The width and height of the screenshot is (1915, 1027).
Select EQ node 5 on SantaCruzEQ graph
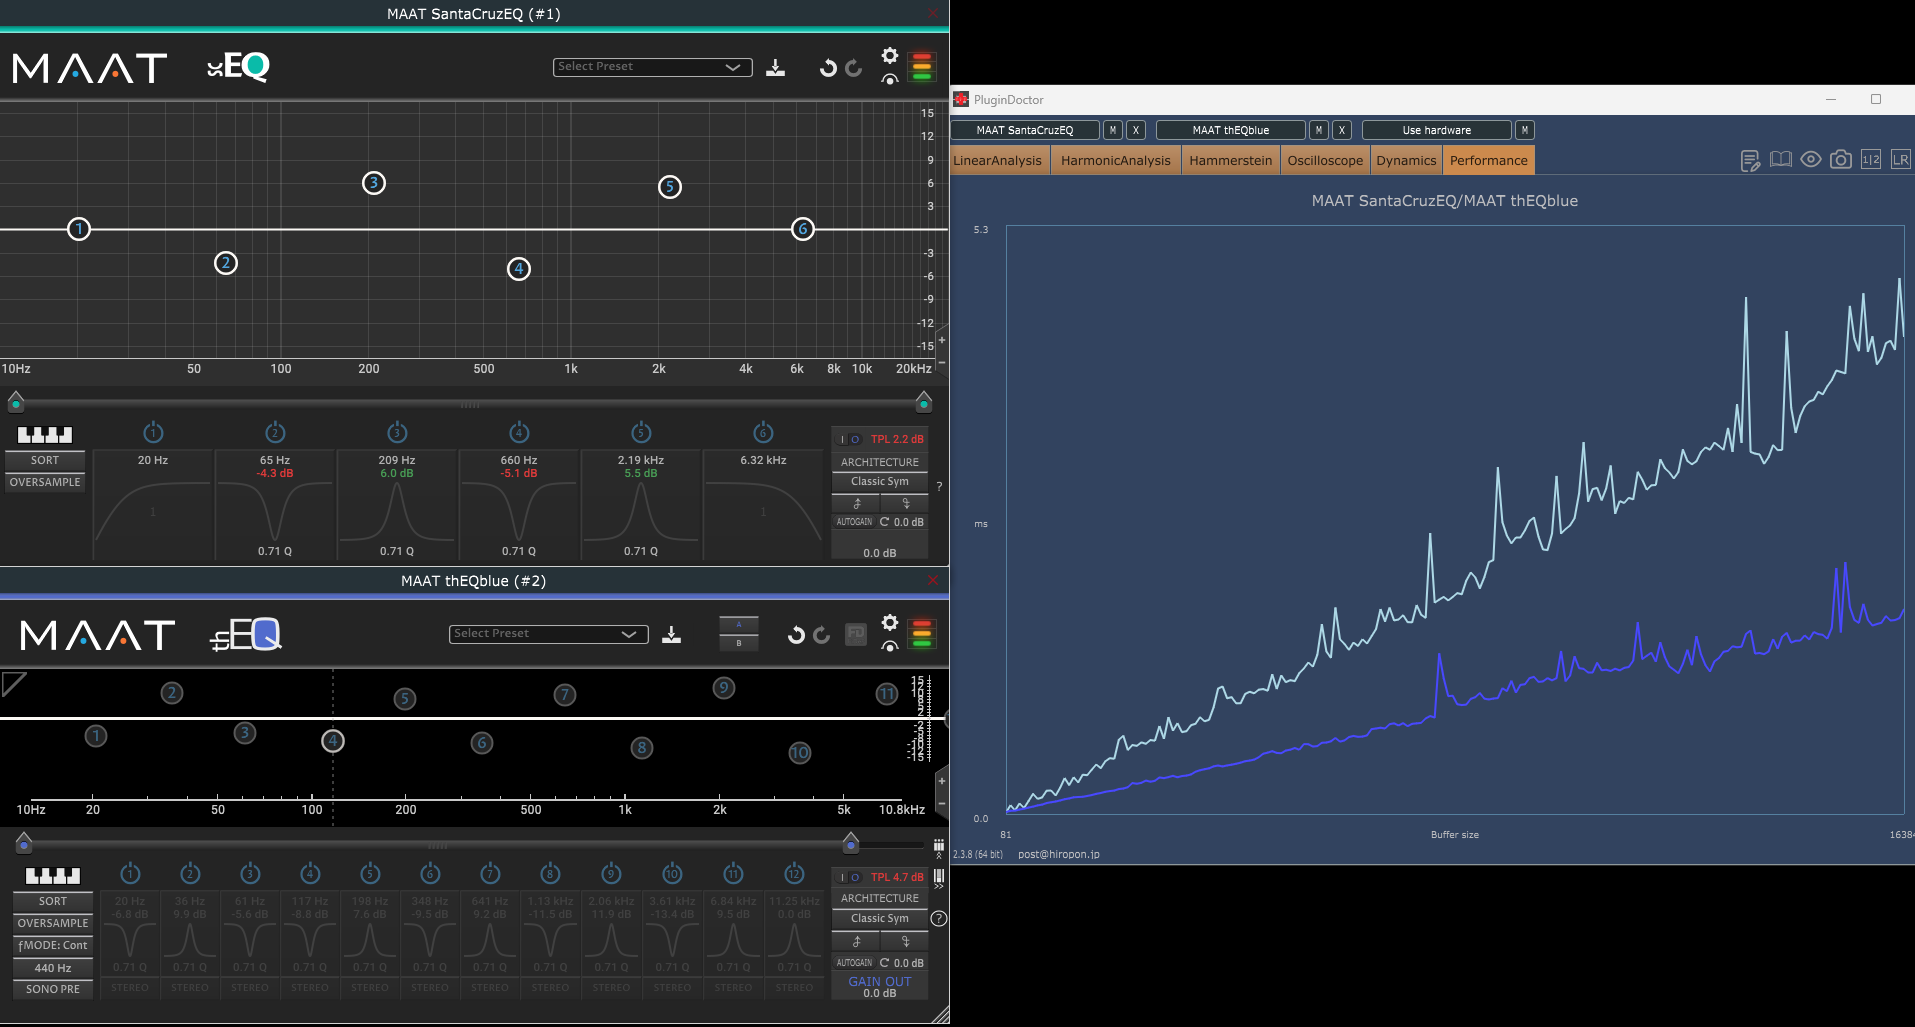(x=670, y=187)
